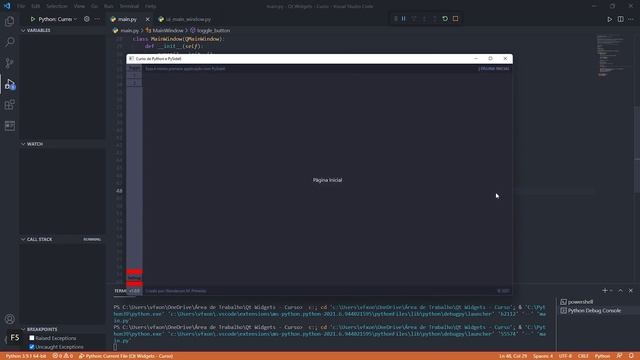Image resolution: width=640 pixels, height=360 pixels.
Task: Click Python: Current File debug status item
Action: click(126, 356)
